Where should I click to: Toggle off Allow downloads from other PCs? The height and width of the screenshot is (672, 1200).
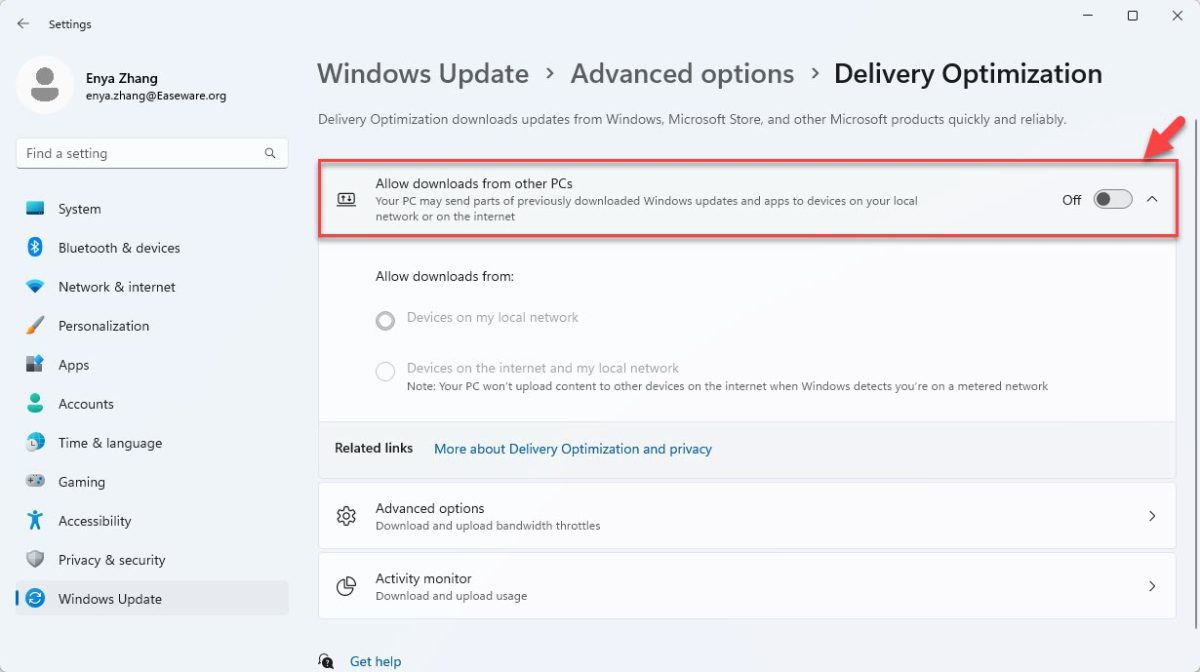(1112, 199)
